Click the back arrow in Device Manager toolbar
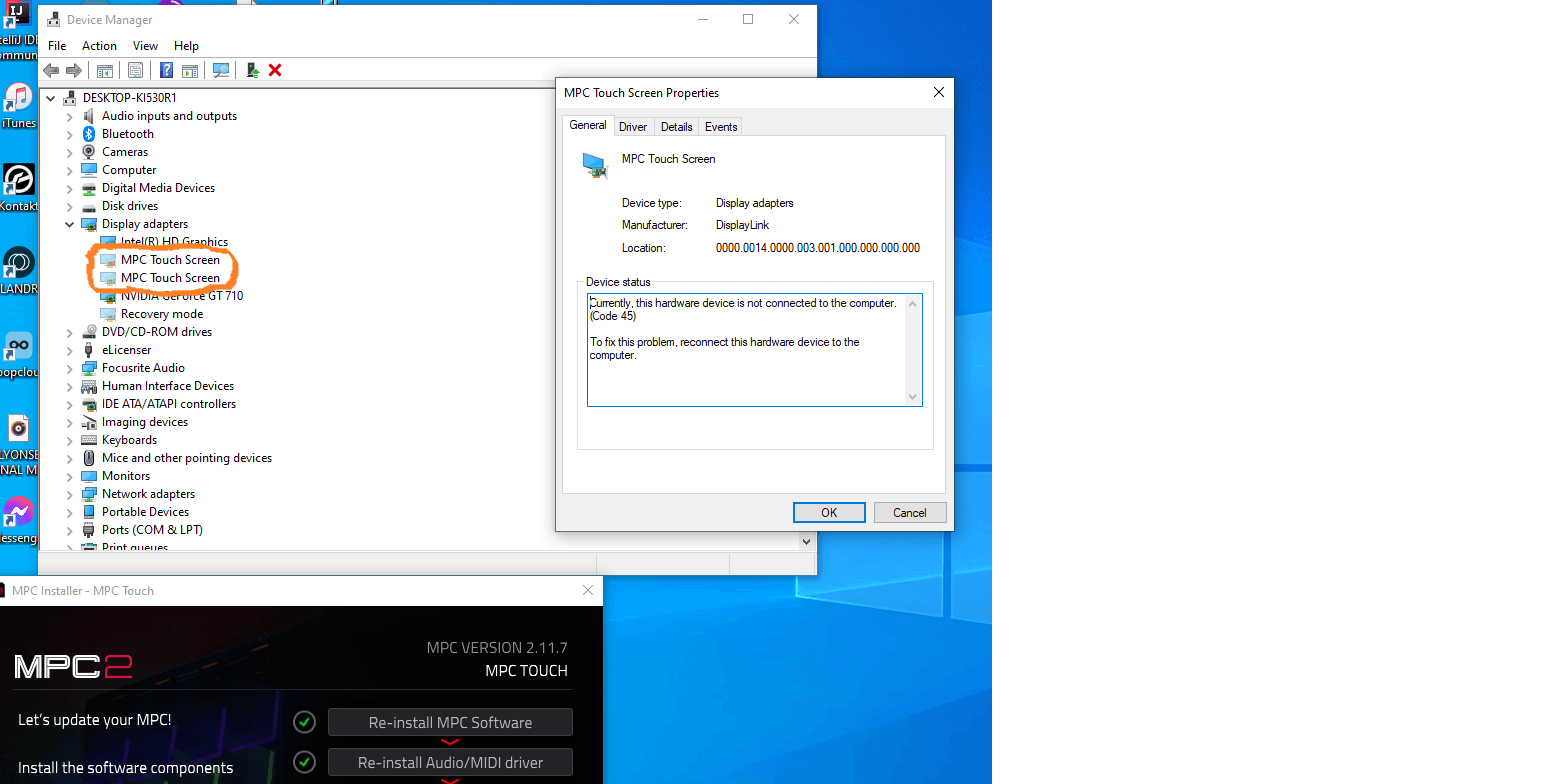The image size is (1551, 784). click(51, 70)
